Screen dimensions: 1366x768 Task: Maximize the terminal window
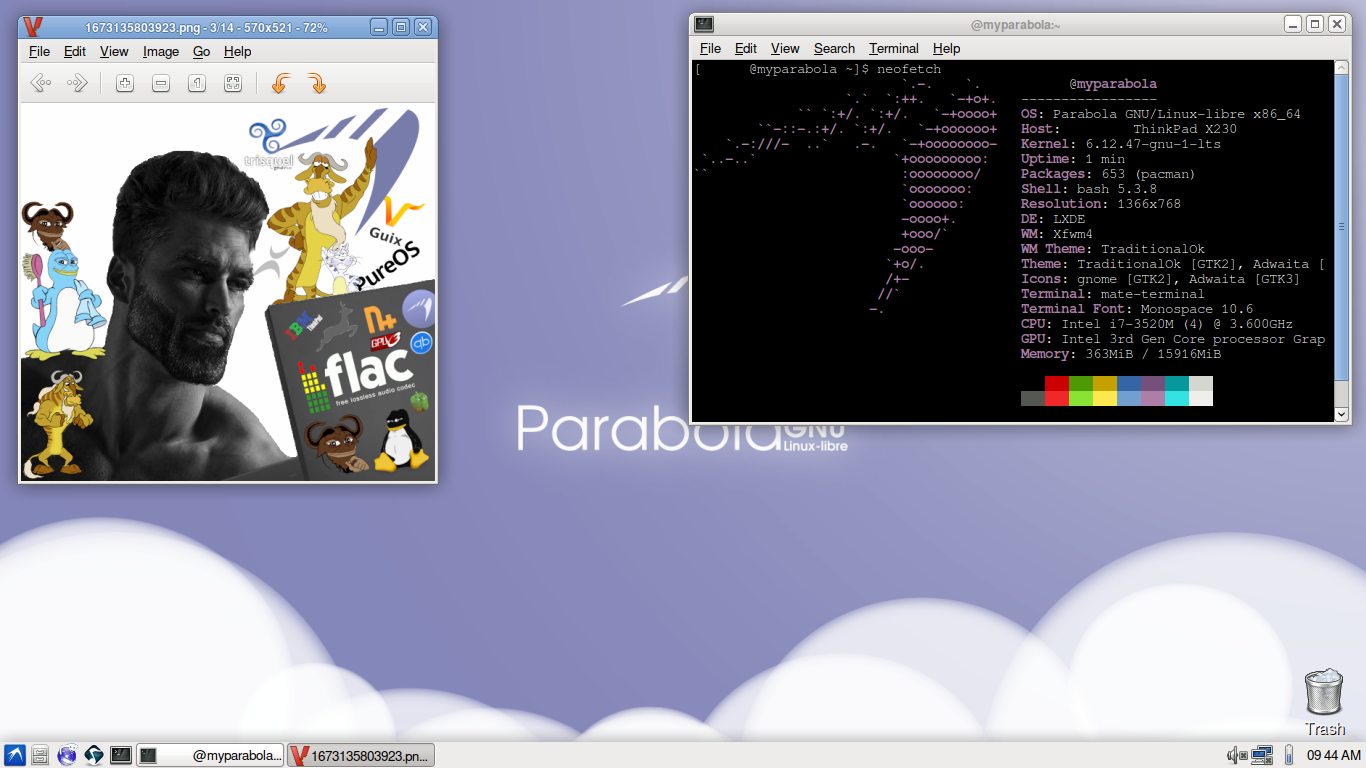1315,24
